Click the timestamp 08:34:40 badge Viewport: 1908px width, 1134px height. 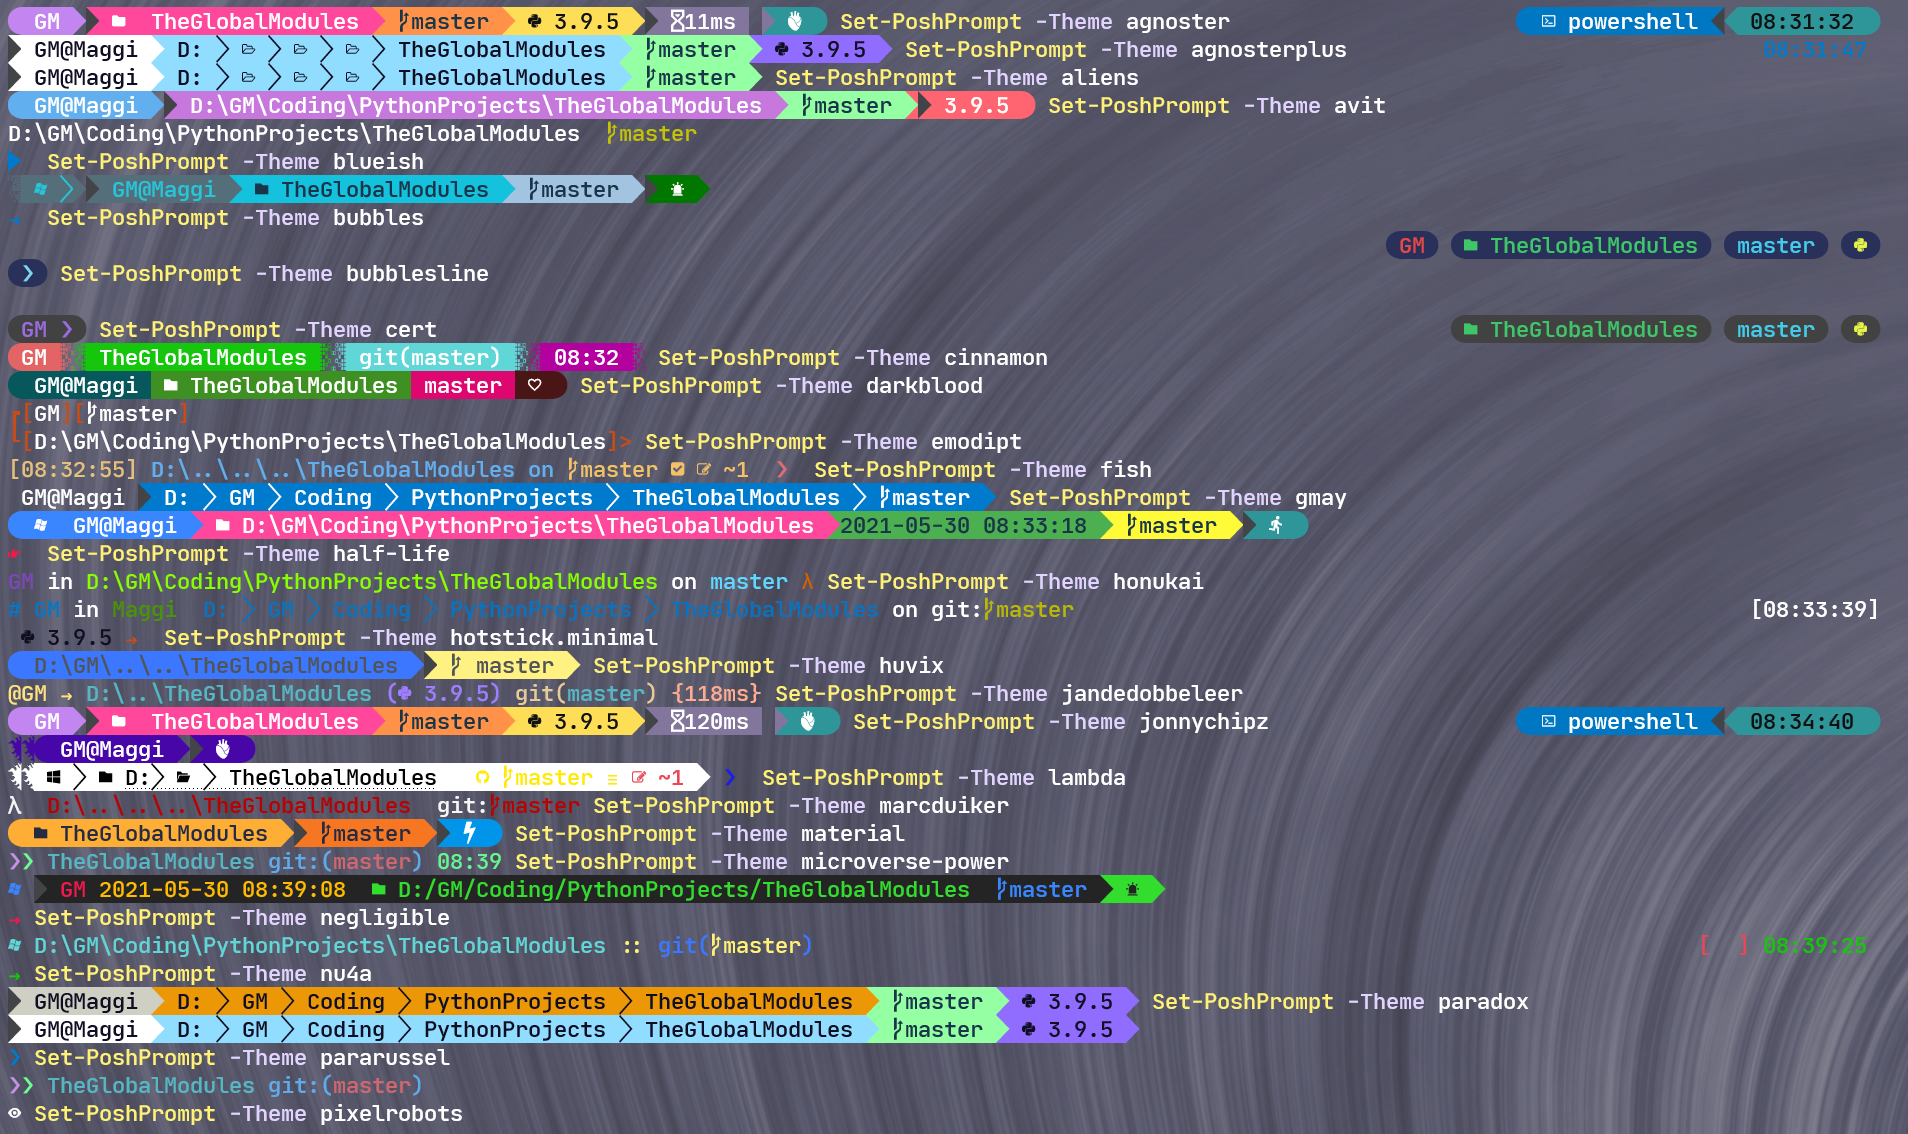coord(1803,721)
